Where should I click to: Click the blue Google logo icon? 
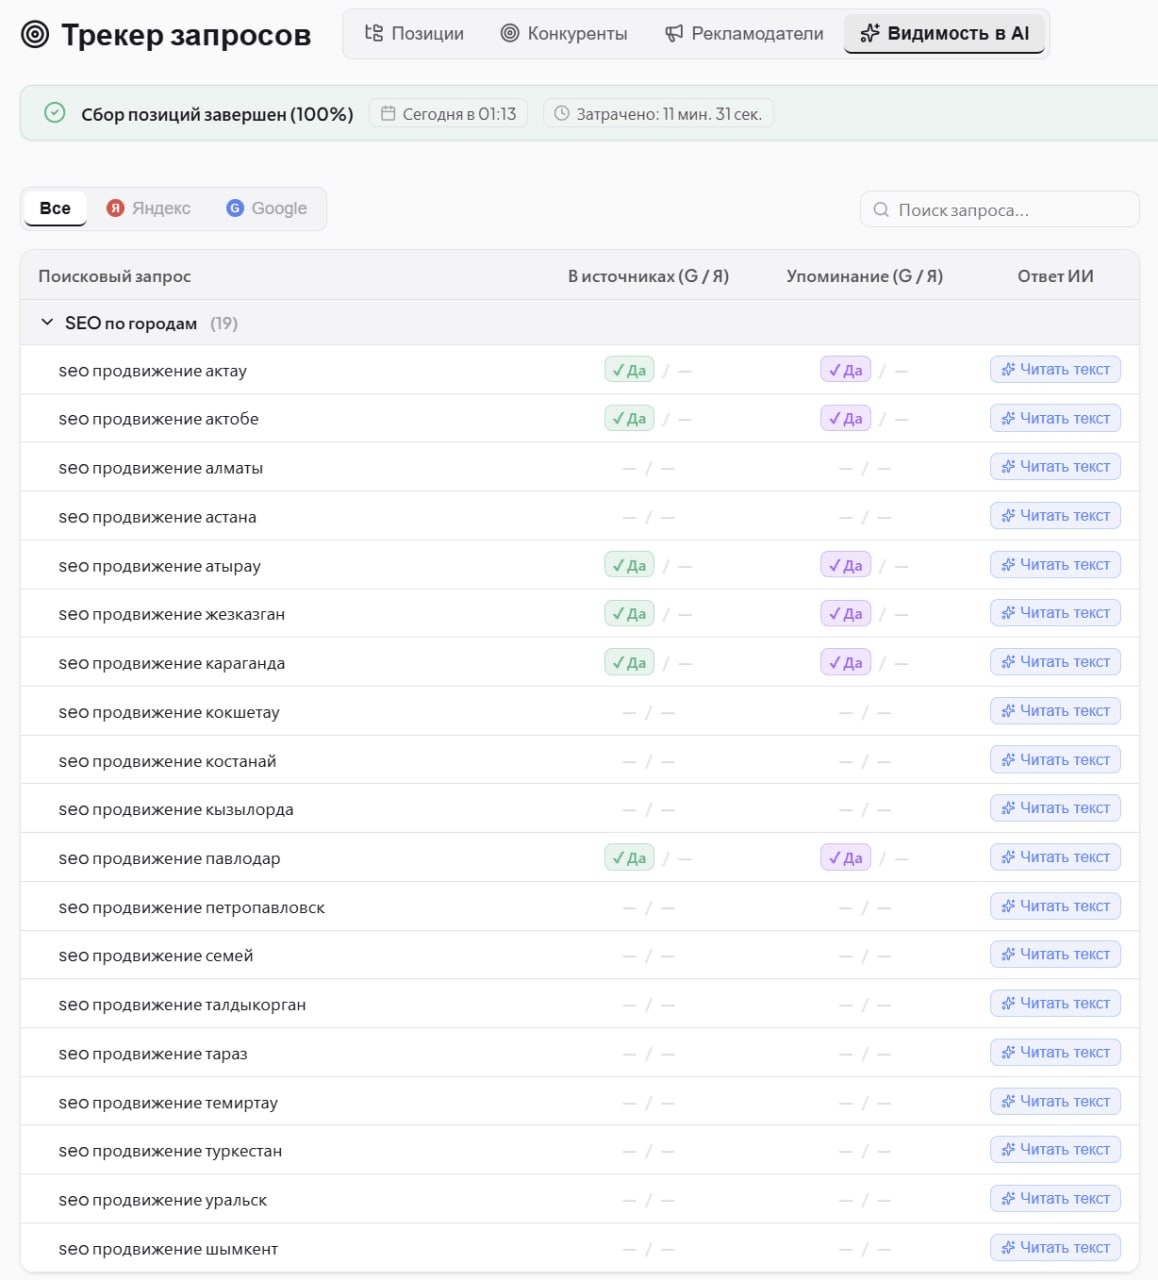pyautogui.click(x=235, y=208)
